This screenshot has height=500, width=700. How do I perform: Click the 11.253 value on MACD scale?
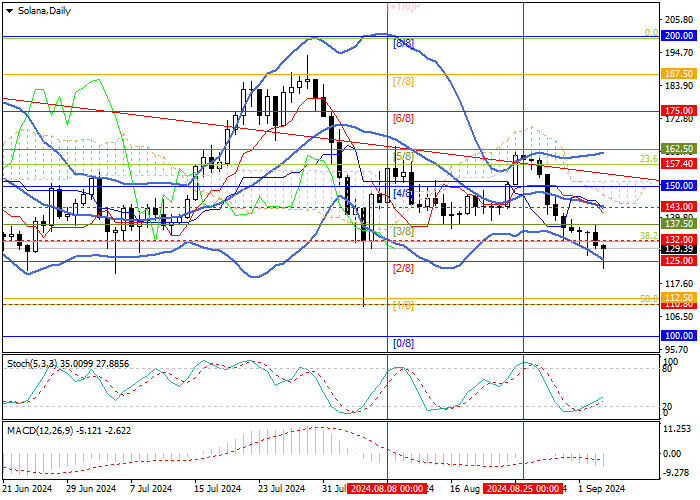[x=679, y=429]
